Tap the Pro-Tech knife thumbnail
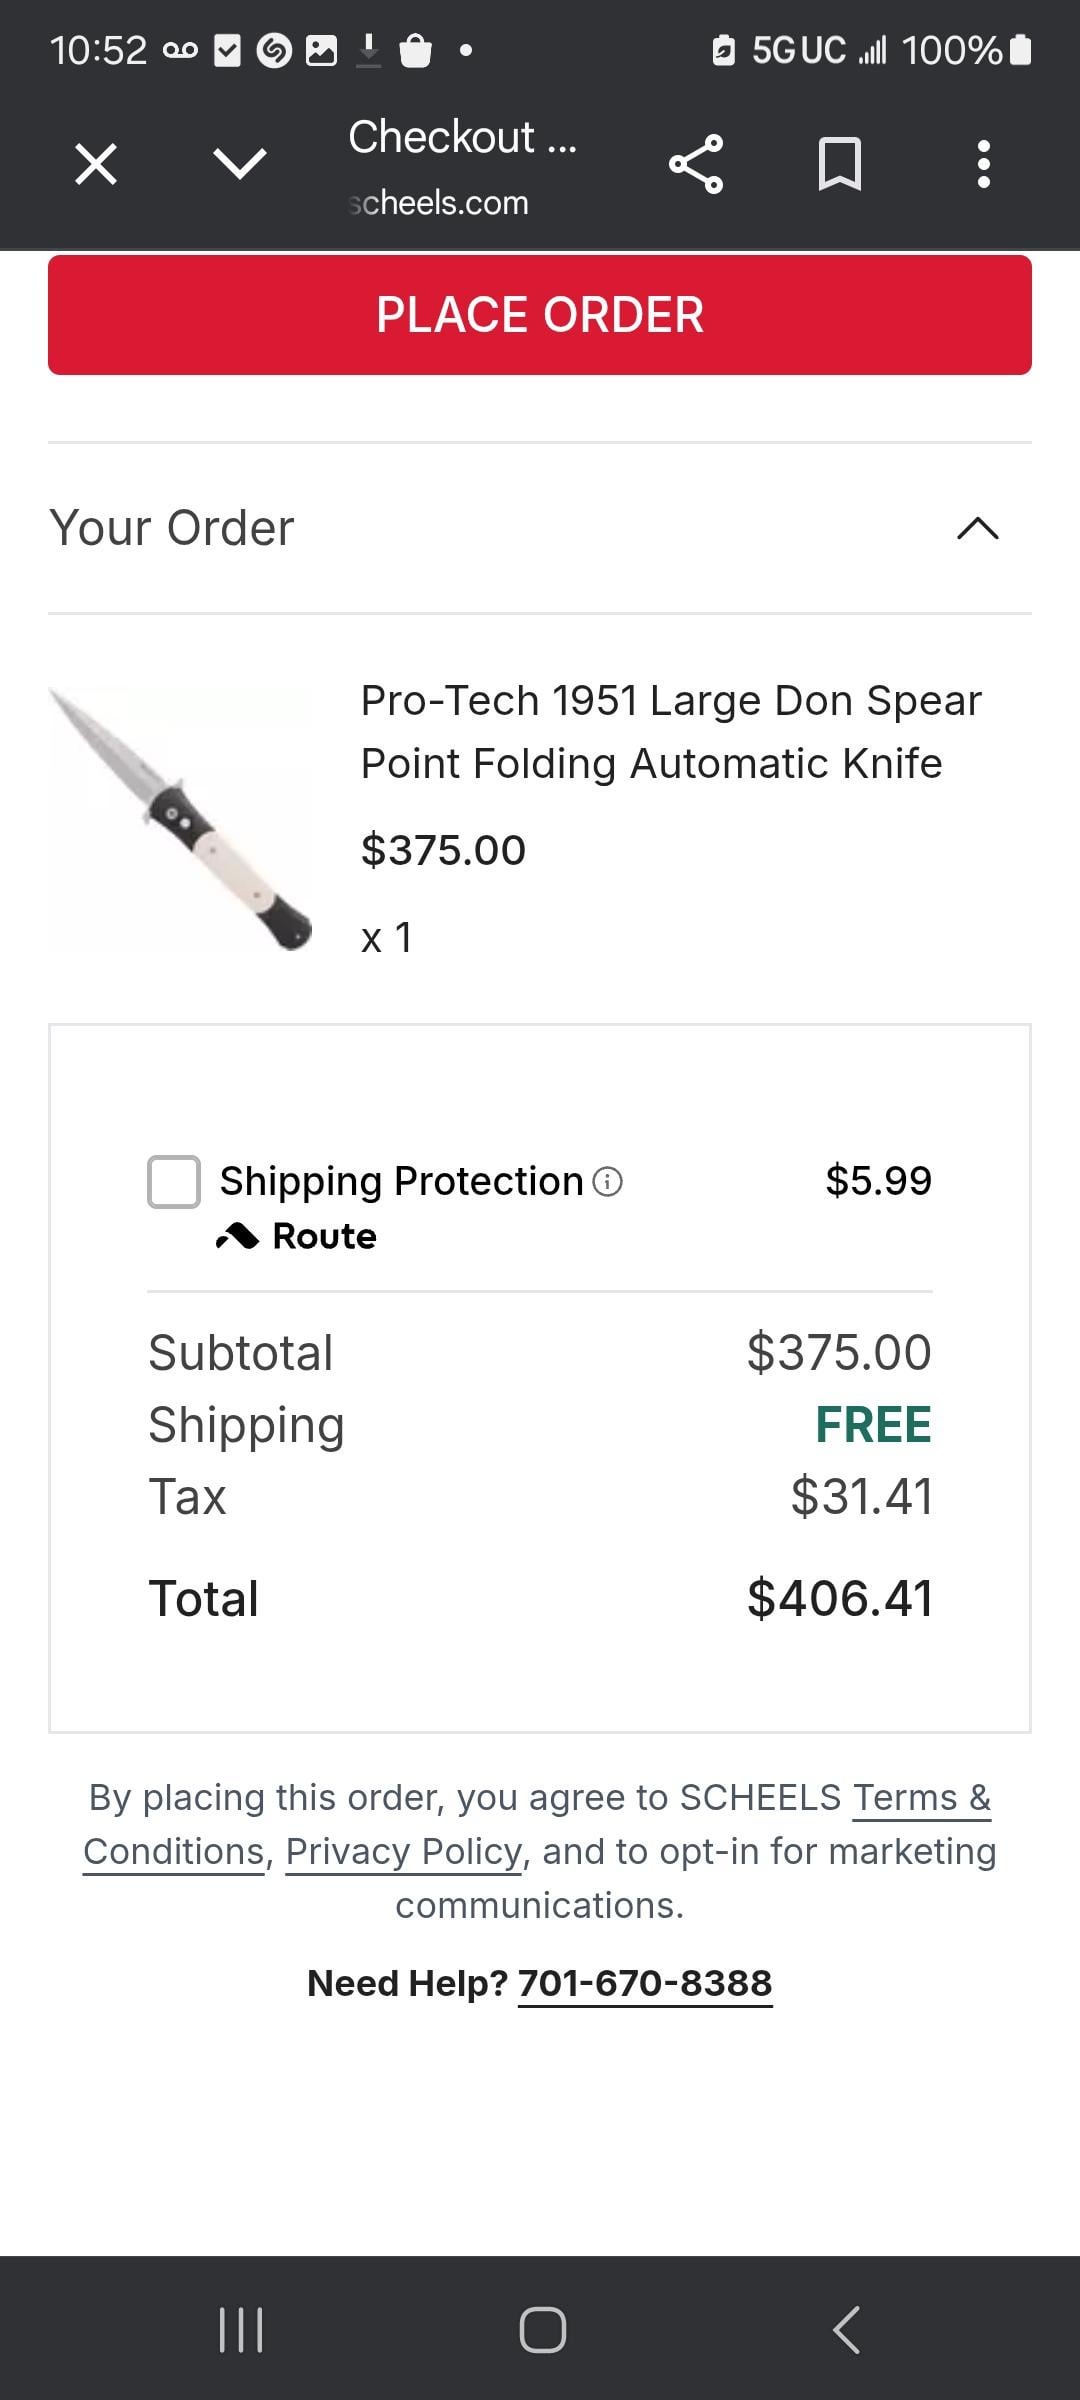The image size is (1080, 2400). tap(180, 818)
